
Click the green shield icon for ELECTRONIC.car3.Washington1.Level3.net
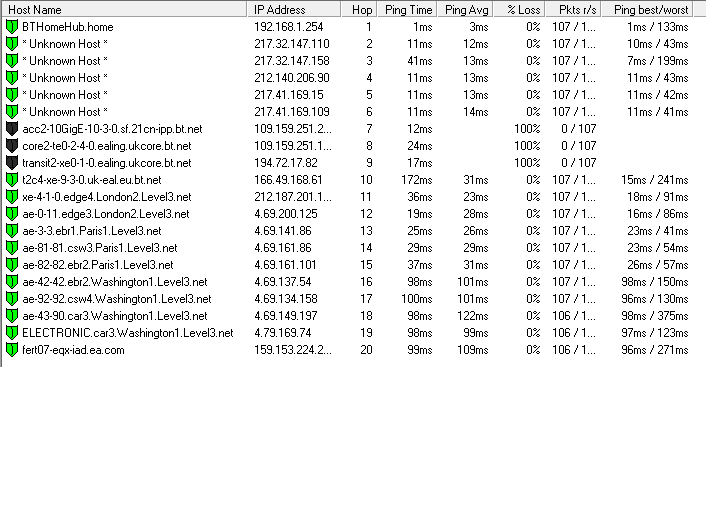(x=12, y=333)
